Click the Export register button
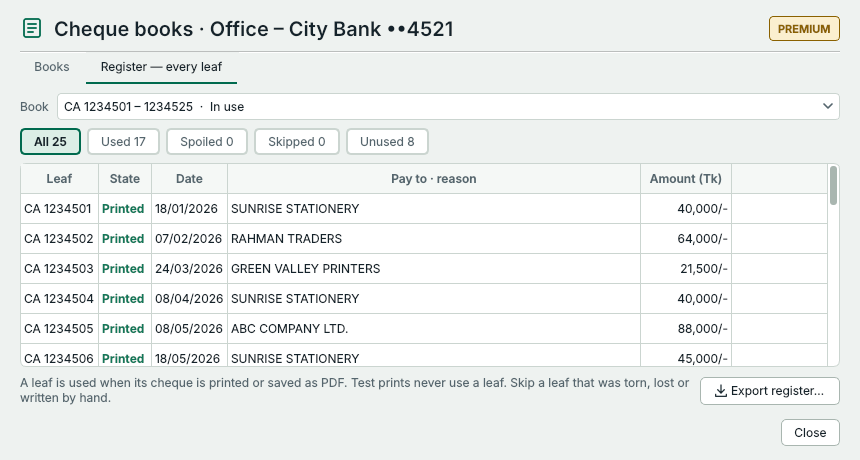This screenshot has width=860, height=460. (770, 391)
